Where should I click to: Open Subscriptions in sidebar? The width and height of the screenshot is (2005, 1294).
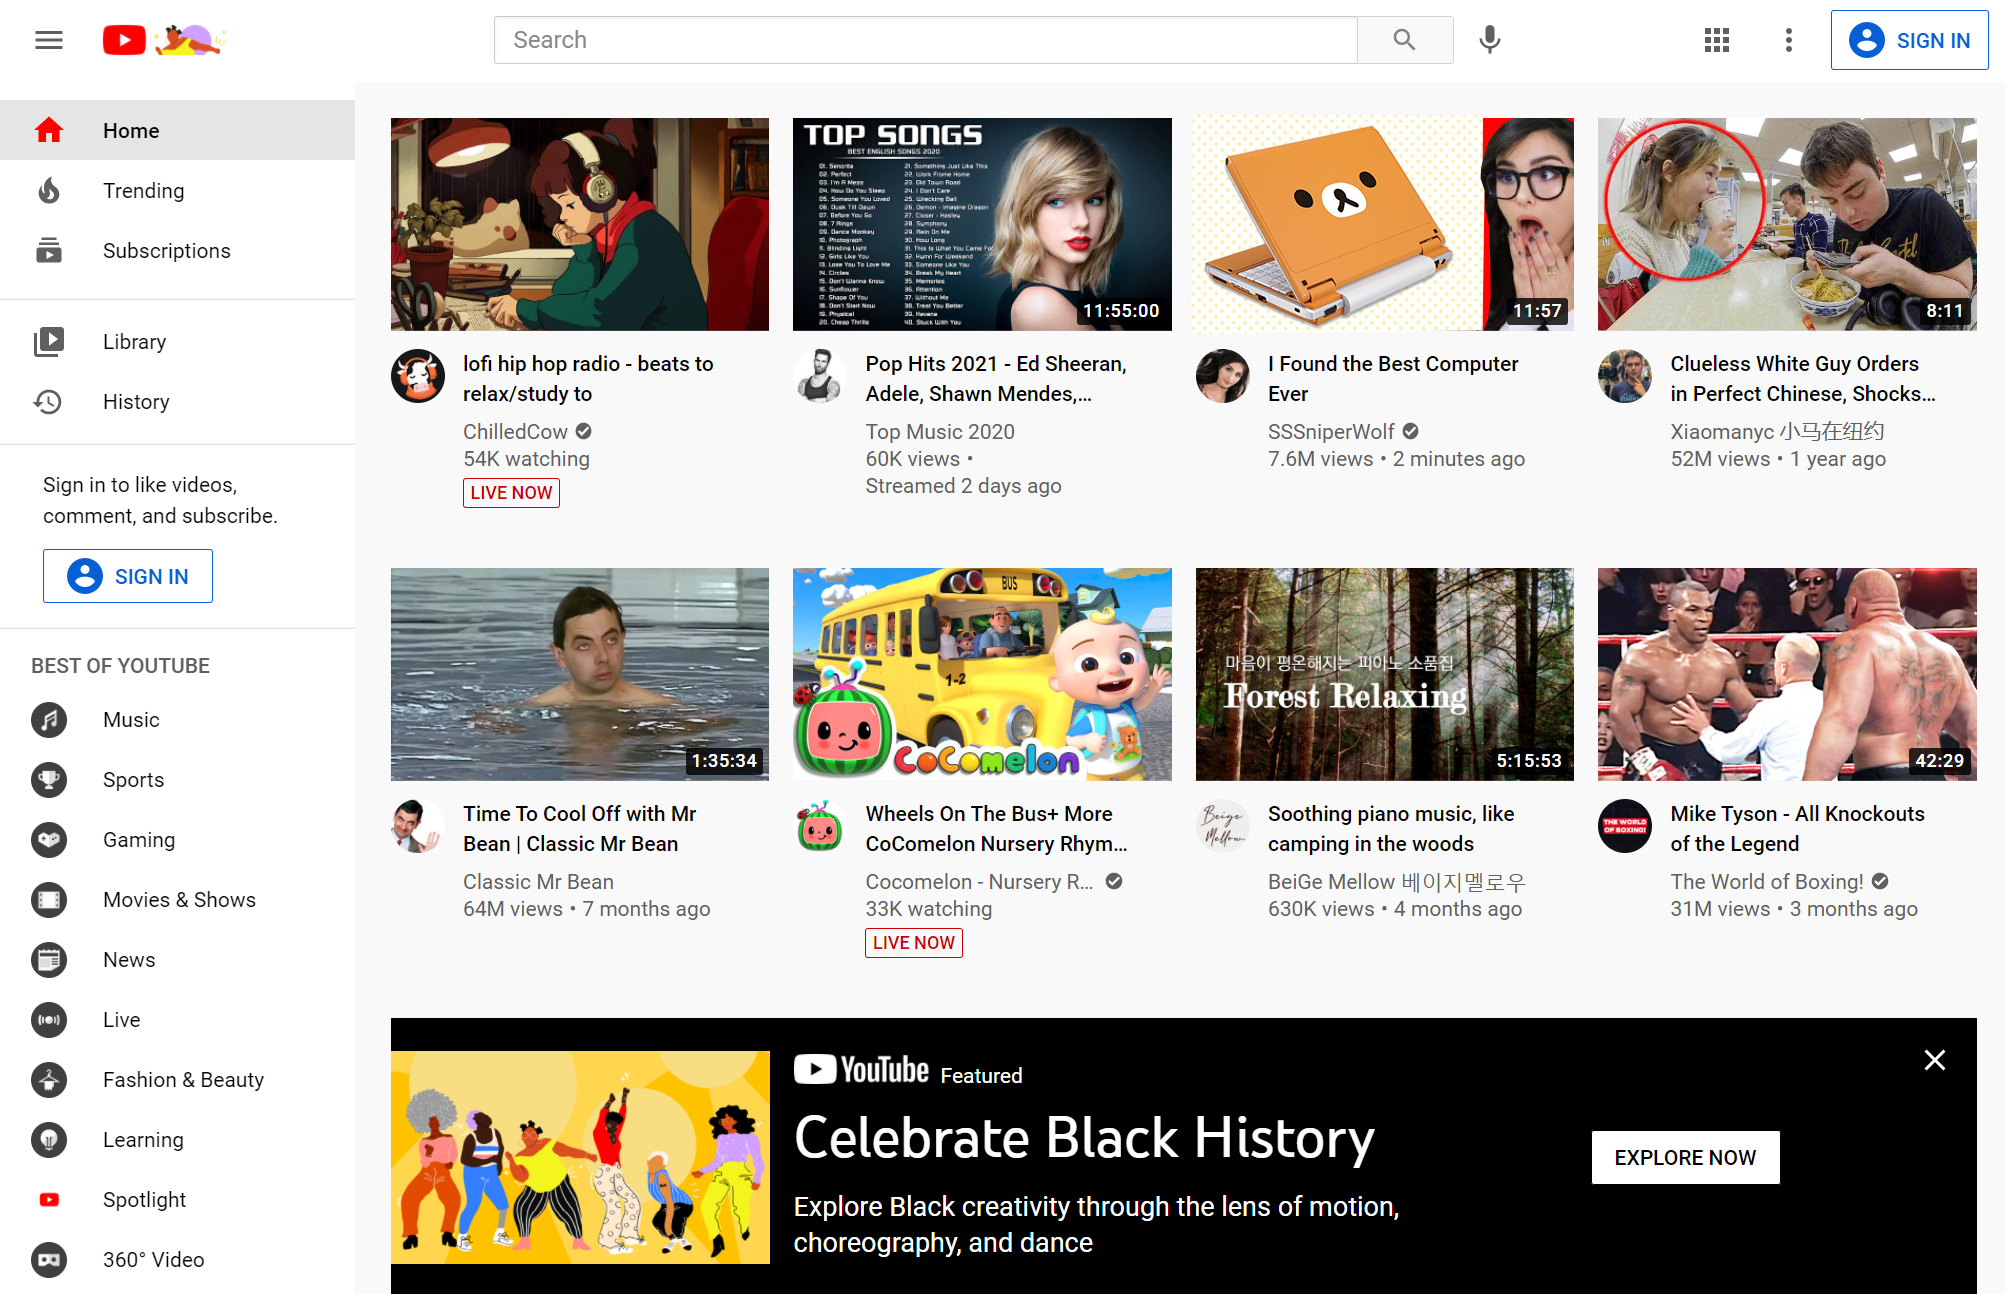[x=166, y=251]
